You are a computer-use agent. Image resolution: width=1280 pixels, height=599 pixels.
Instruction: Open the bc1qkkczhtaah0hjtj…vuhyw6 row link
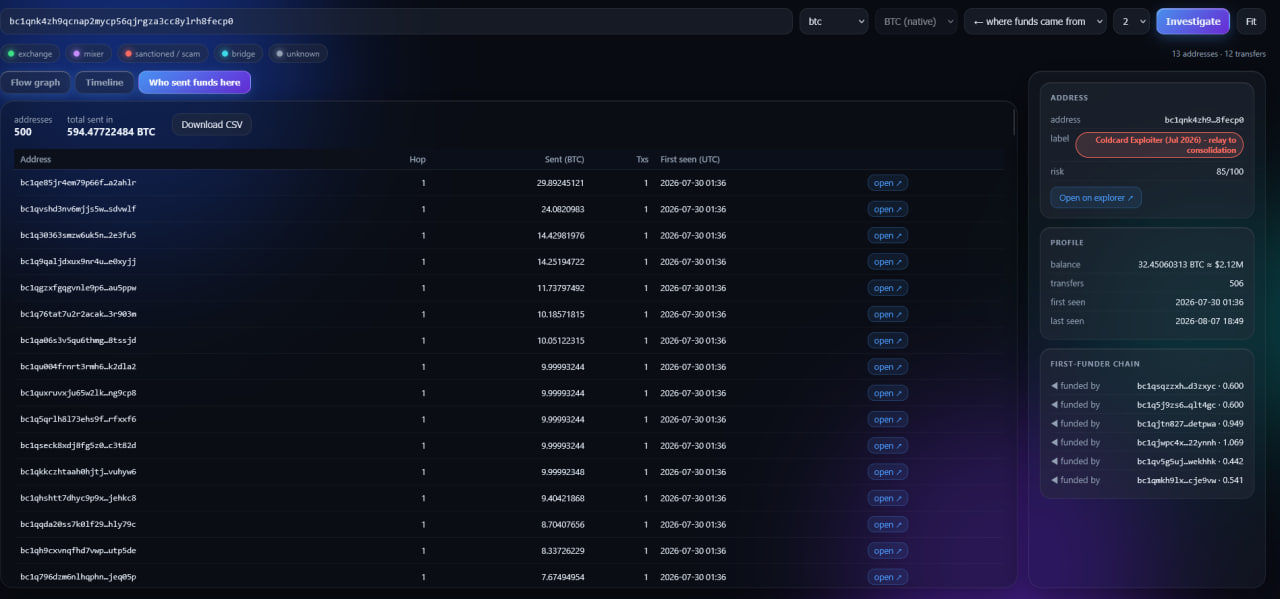point(887,472)
